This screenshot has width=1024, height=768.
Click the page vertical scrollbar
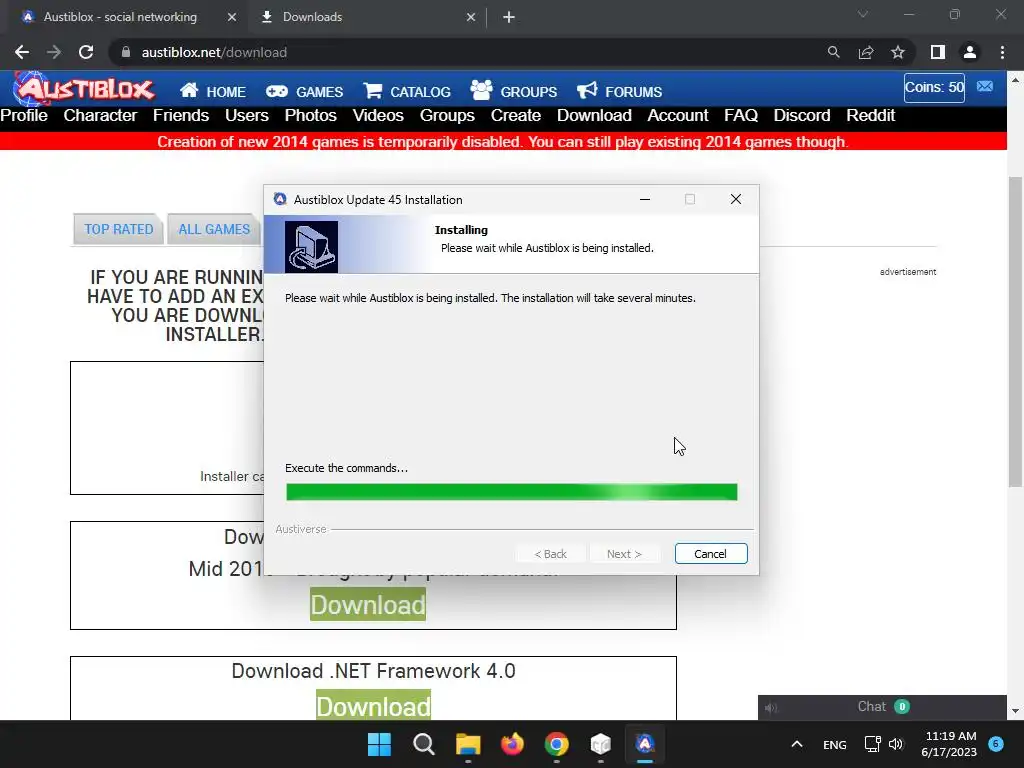(1015, 332)
